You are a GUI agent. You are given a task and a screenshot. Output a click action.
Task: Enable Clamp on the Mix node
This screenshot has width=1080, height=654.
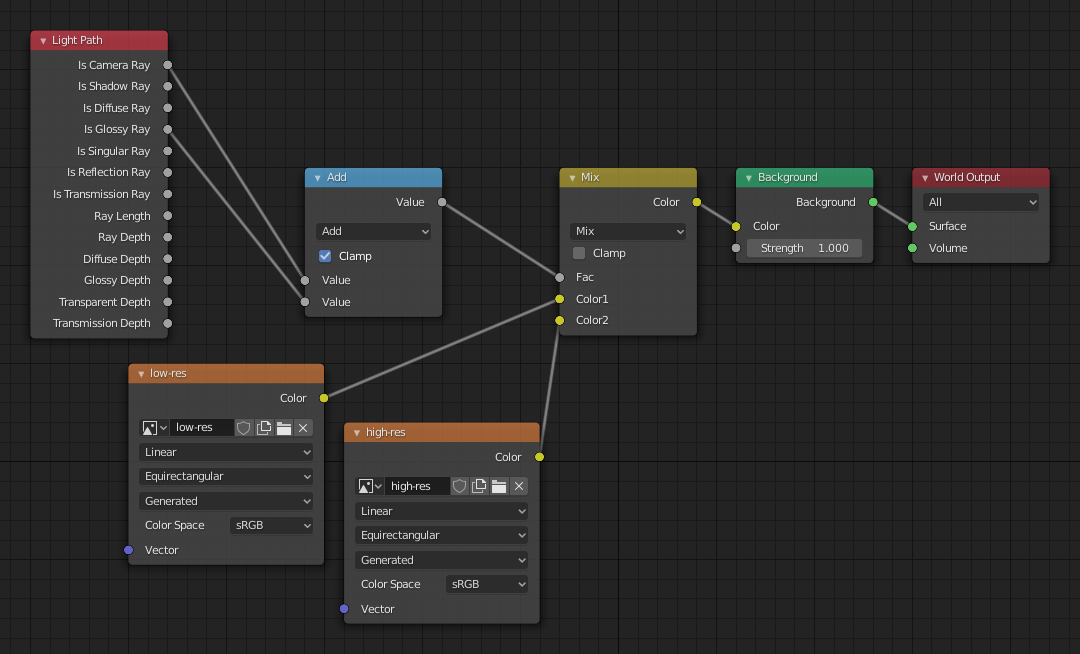[578, 253]
